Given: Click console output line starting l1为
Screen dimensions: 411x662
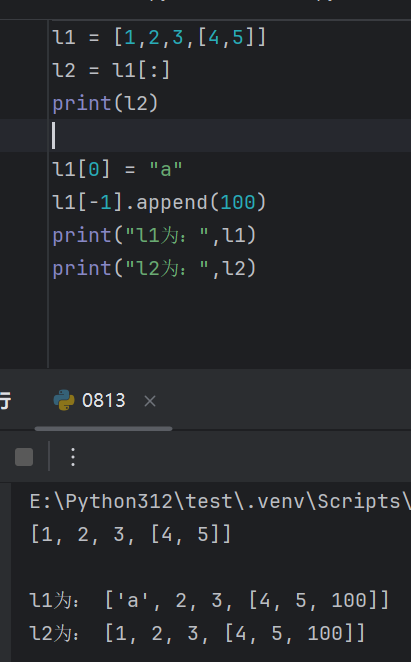Looking at the screenshot, I should (x=209, y=600).
